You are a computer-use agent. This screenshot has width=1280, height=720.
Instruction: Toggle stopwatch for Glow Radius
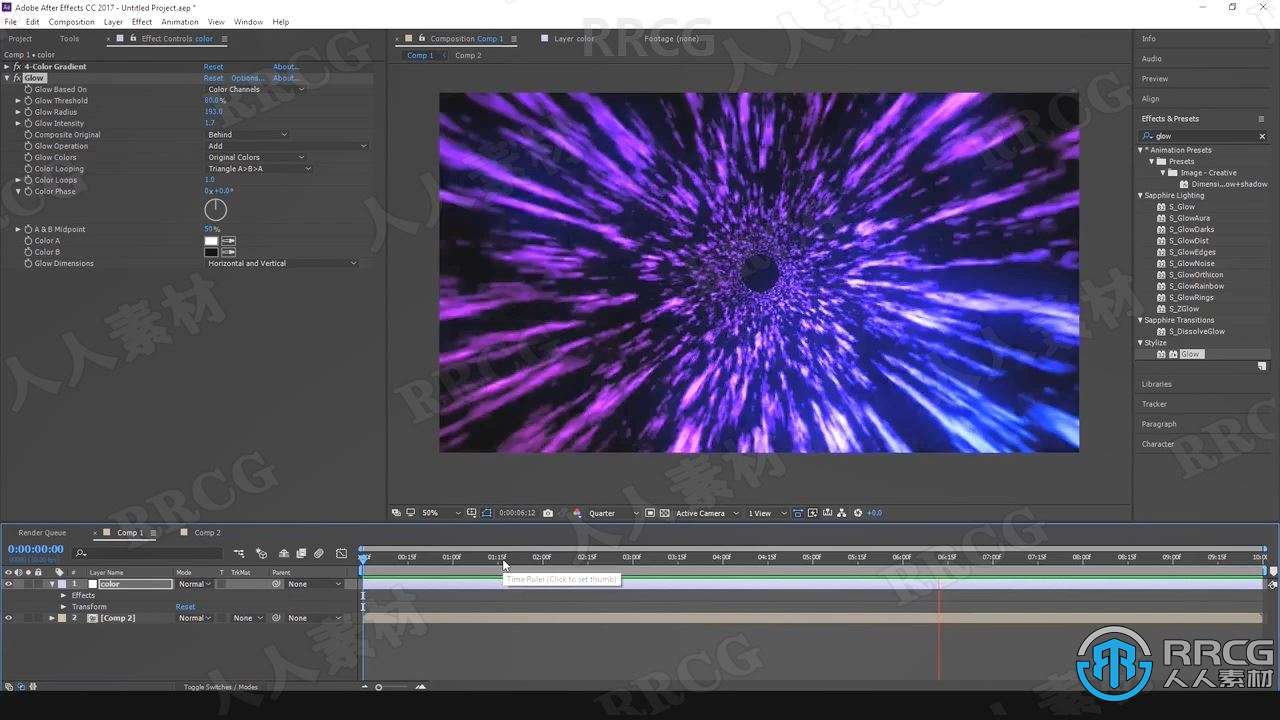[x=28, y=112]
